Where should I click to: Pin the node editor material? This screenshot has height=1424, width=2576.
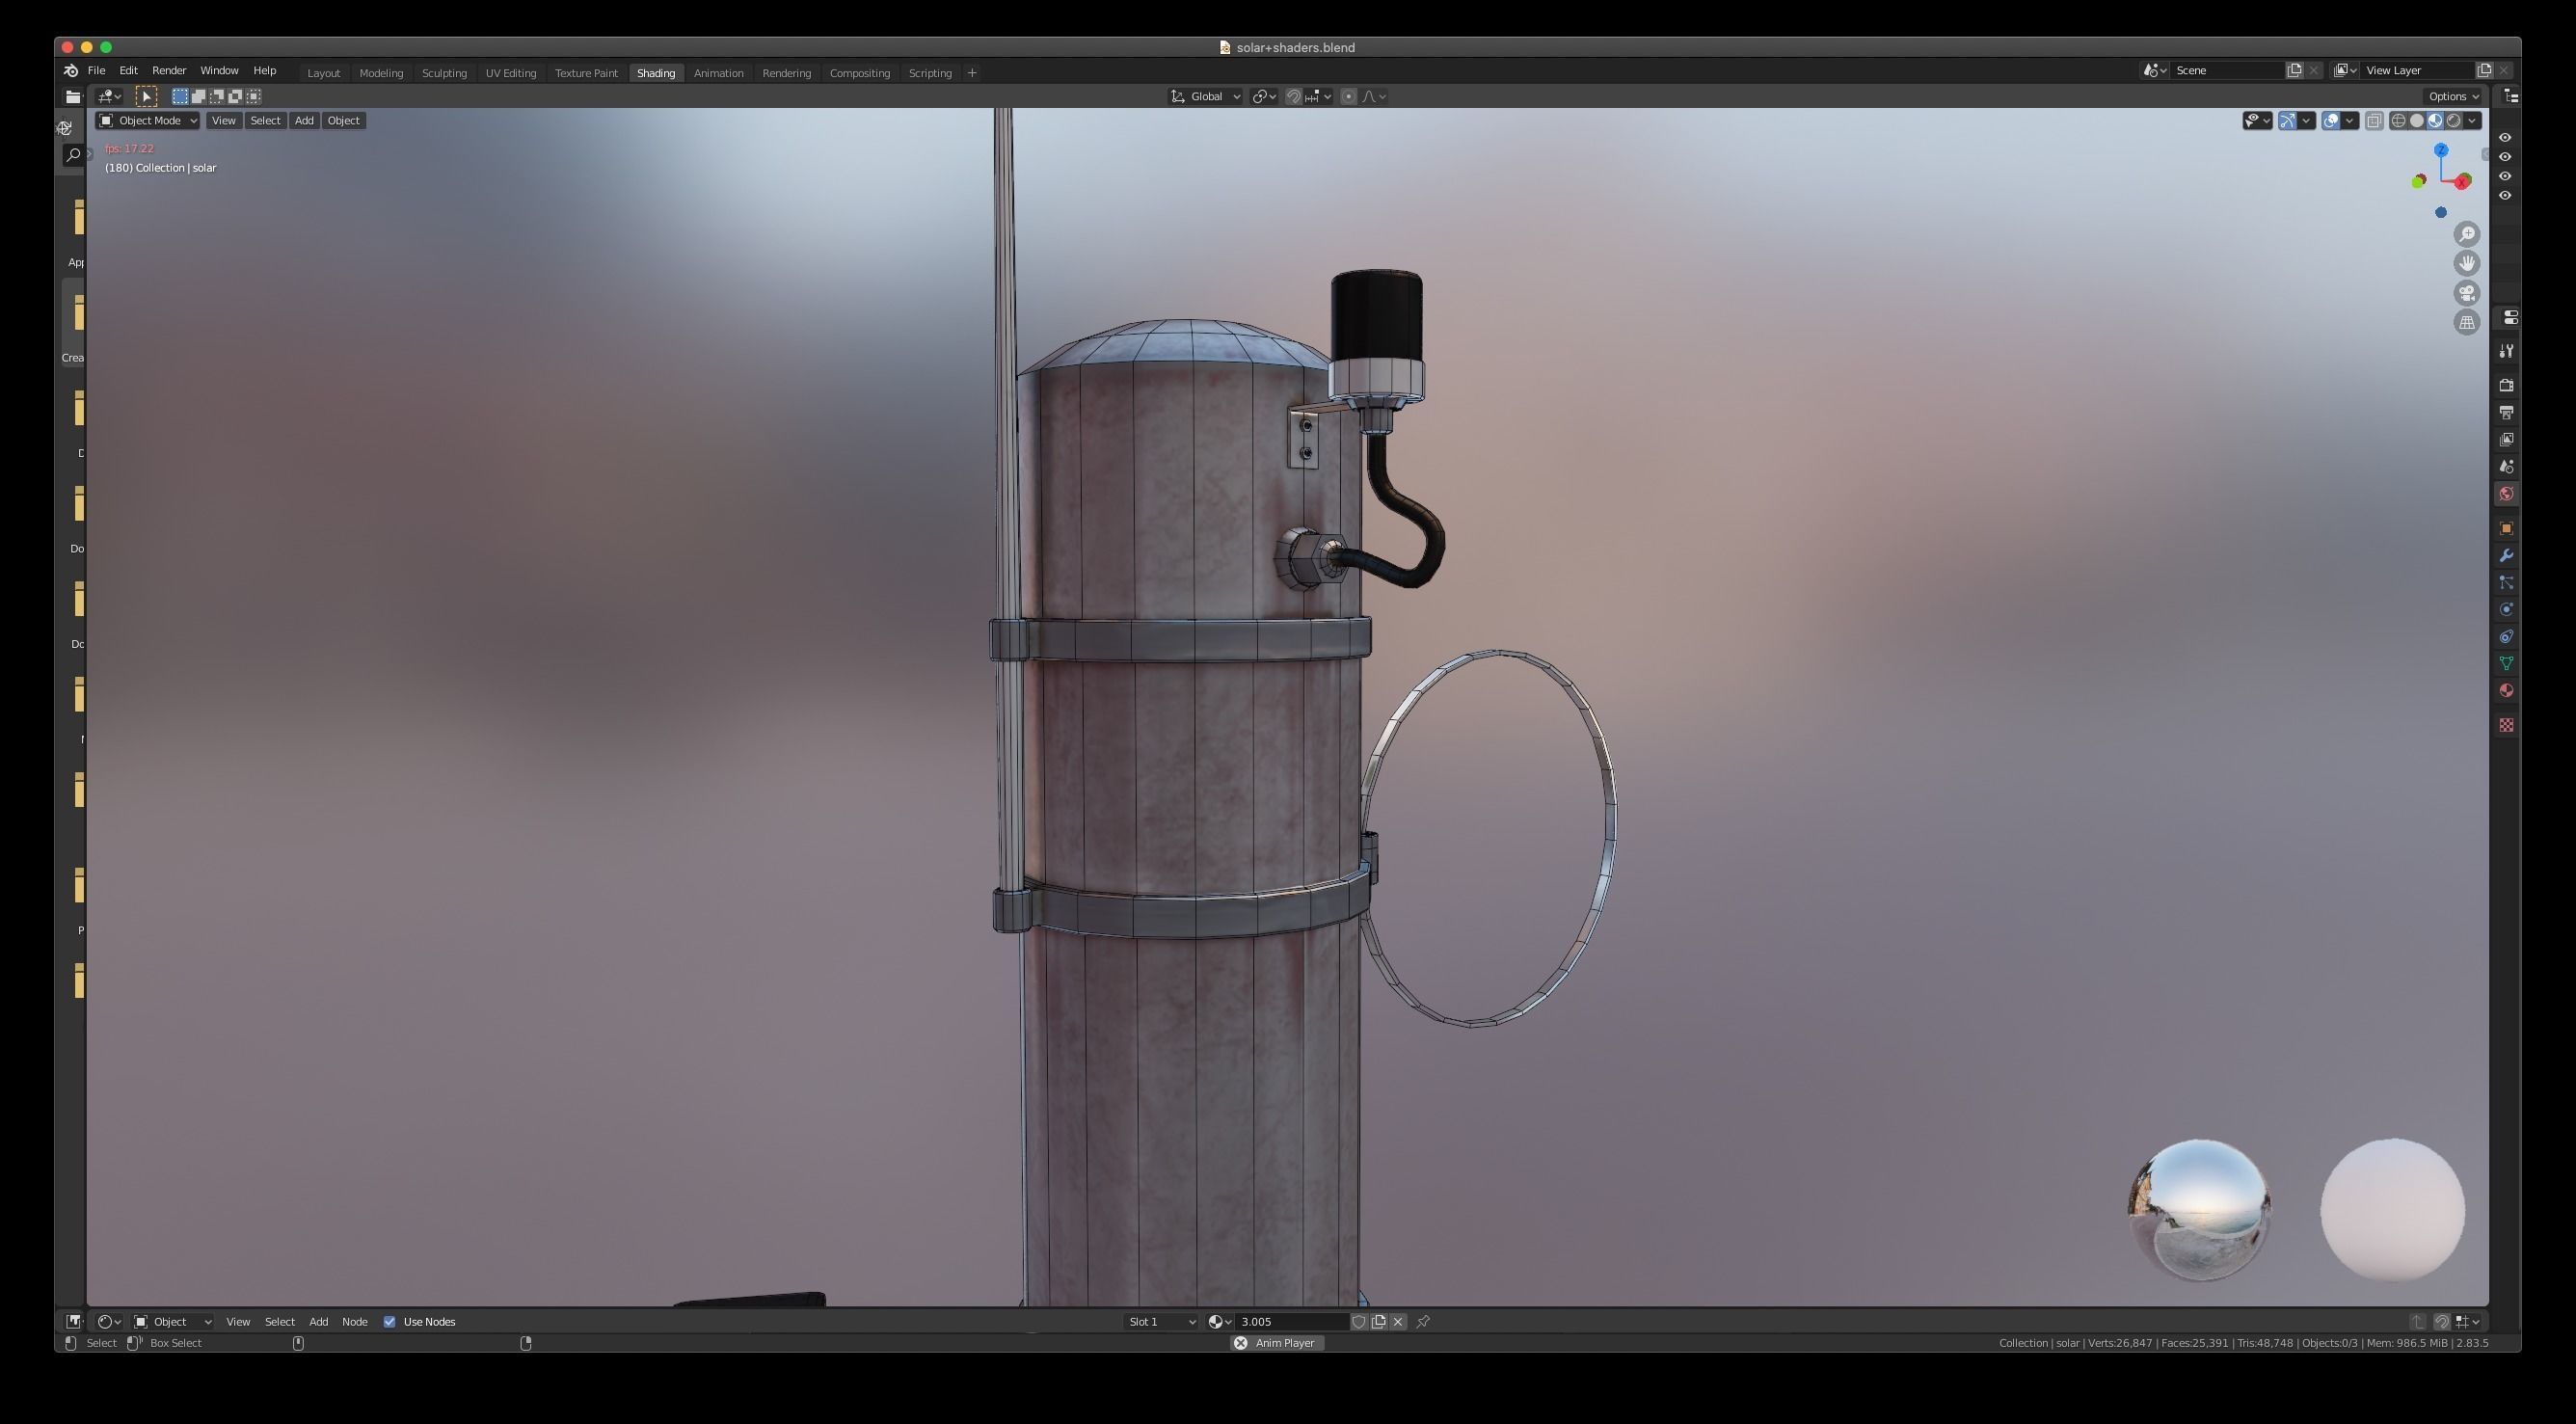(1423, 1322)
